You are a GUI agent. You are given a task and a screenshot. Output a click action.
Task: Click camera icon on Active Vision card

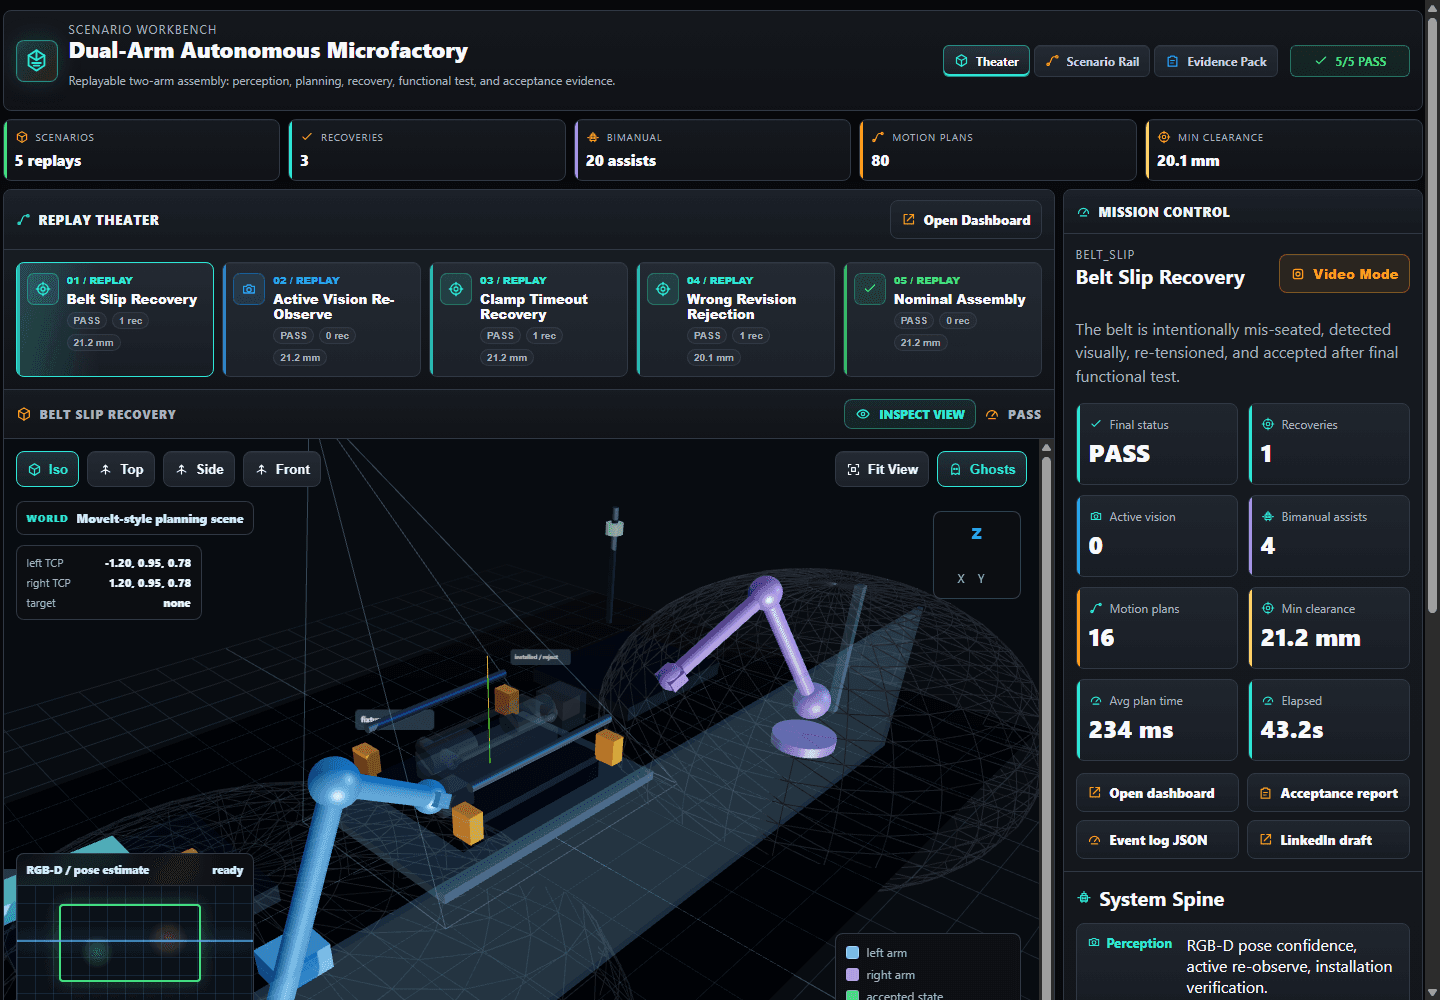click(x=249, y=289)
